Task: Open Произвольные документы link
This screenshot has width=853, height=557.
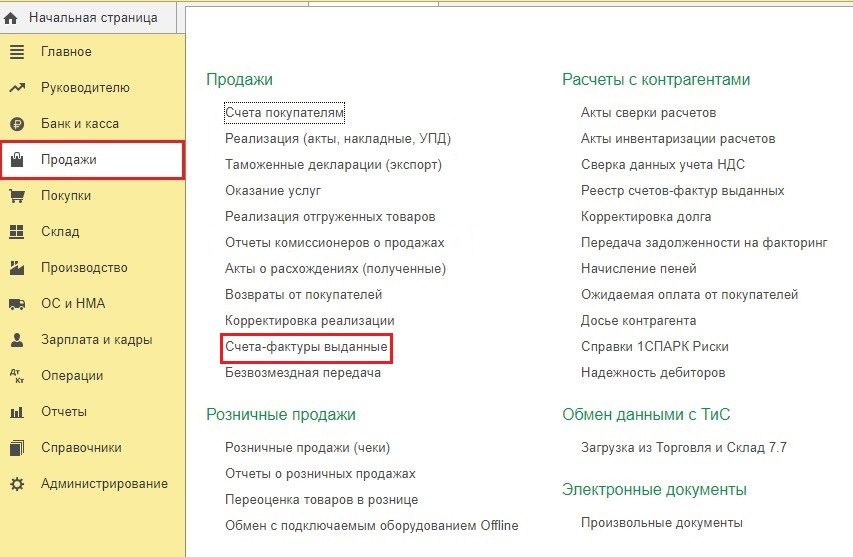Action: (x=662, y=523)
